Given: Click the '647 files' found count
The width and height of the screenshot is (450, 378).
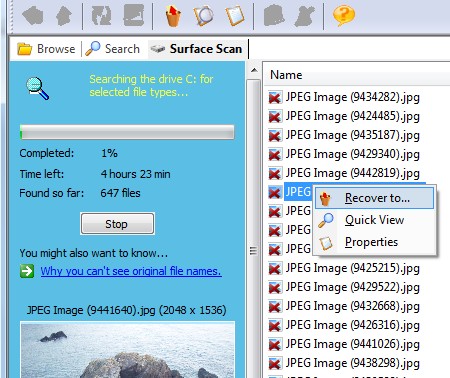Looking at the screenshot, I should click(x=120, y=193).
